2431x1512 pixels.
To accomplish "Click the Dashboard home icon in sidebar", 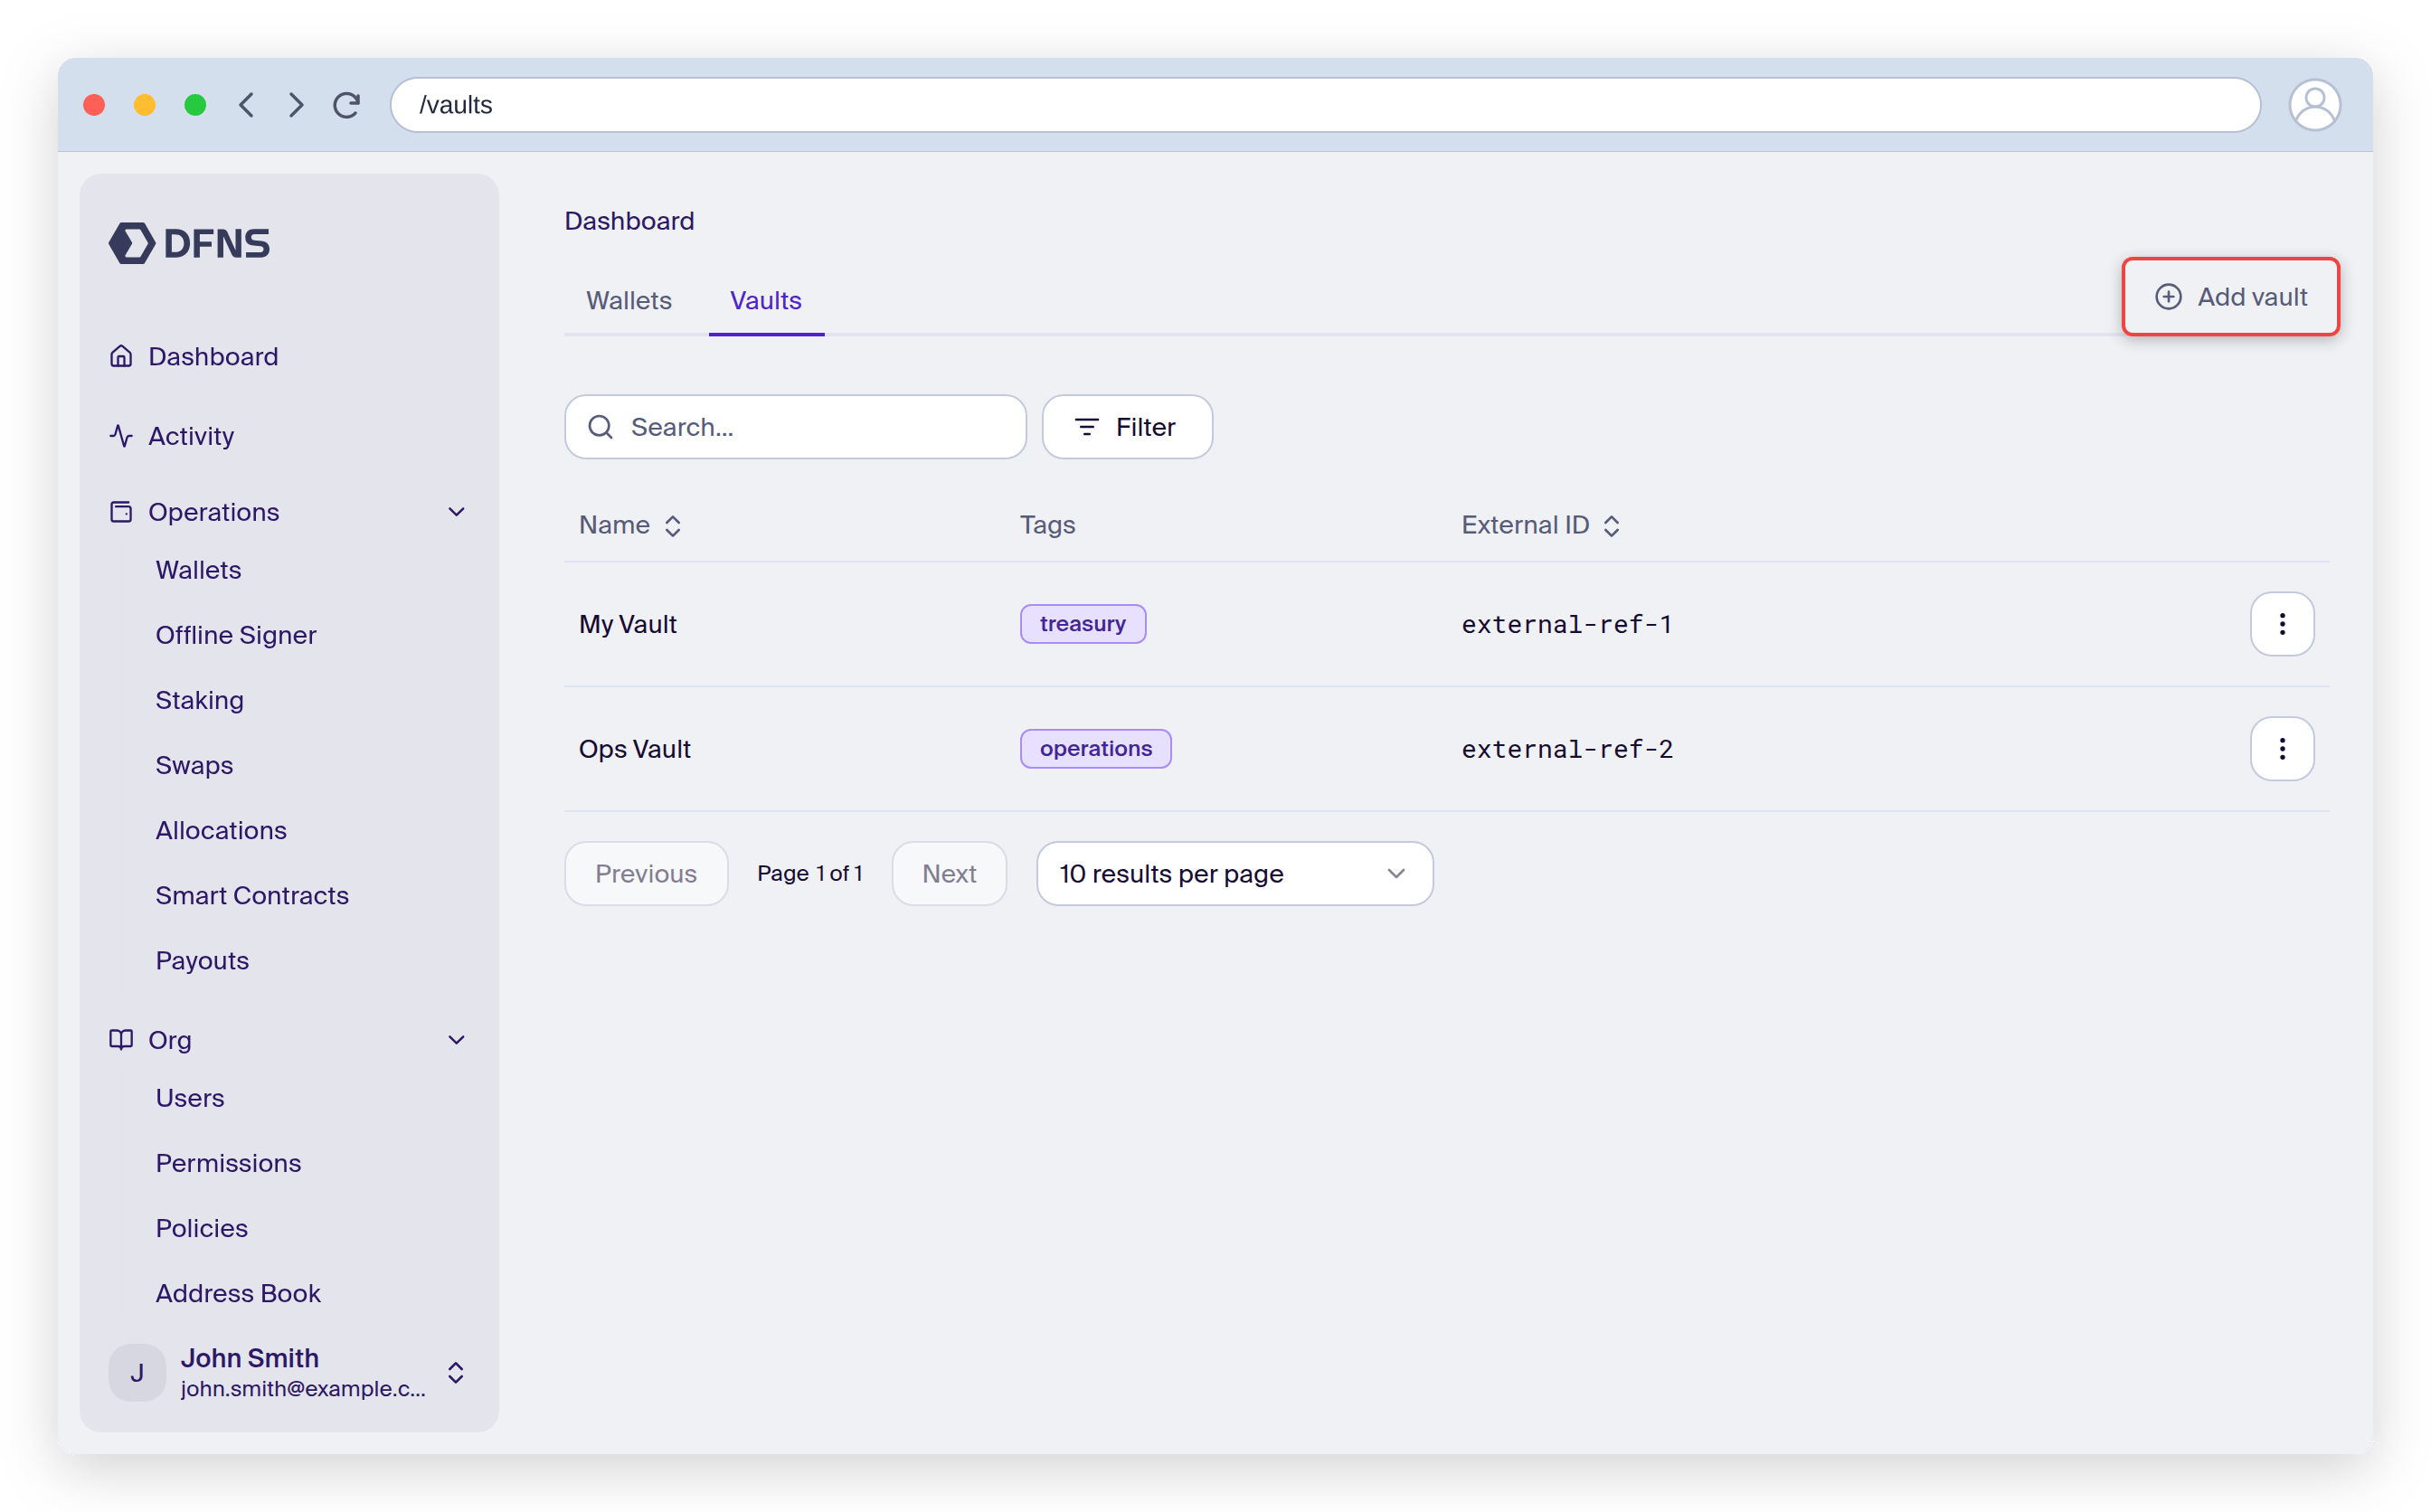I will [x=121, y=356].
